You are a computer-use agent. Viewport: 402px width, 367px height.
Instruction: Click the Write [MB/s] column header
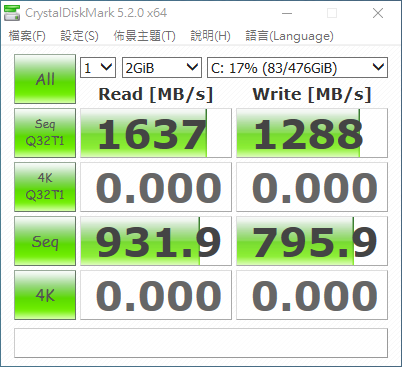pyautogui.click(x=312, y=94)
